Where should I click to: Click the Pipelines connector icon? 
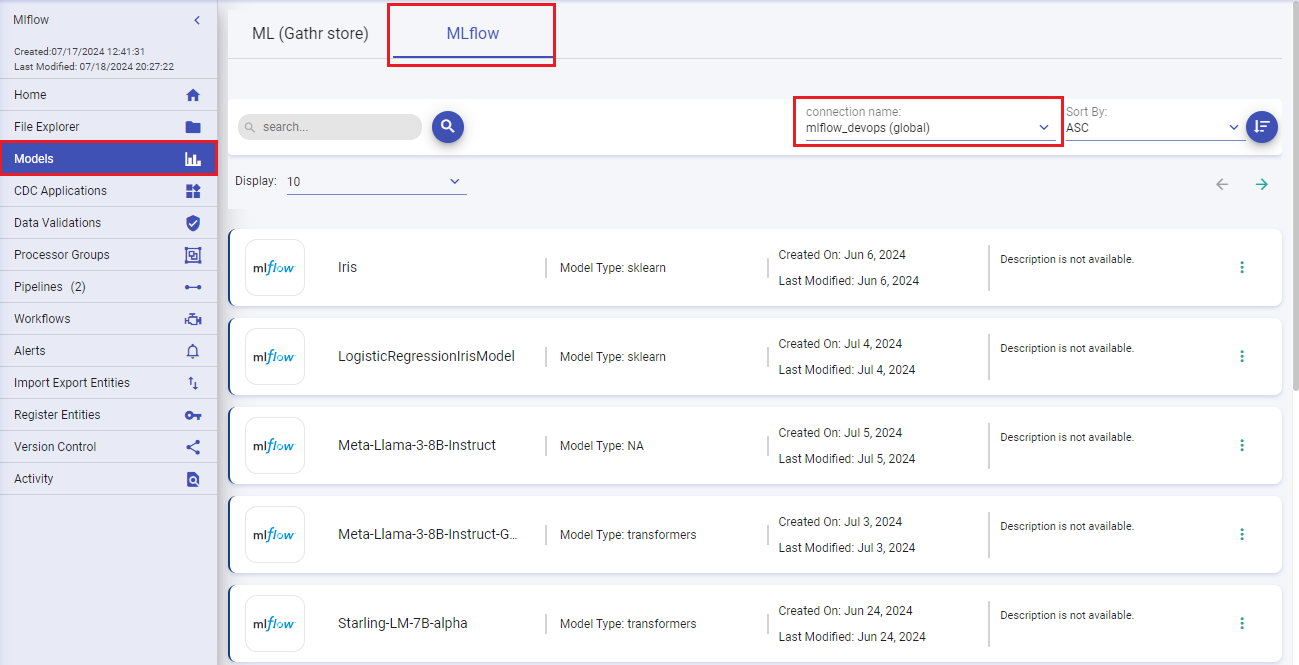tap(193, 287)
